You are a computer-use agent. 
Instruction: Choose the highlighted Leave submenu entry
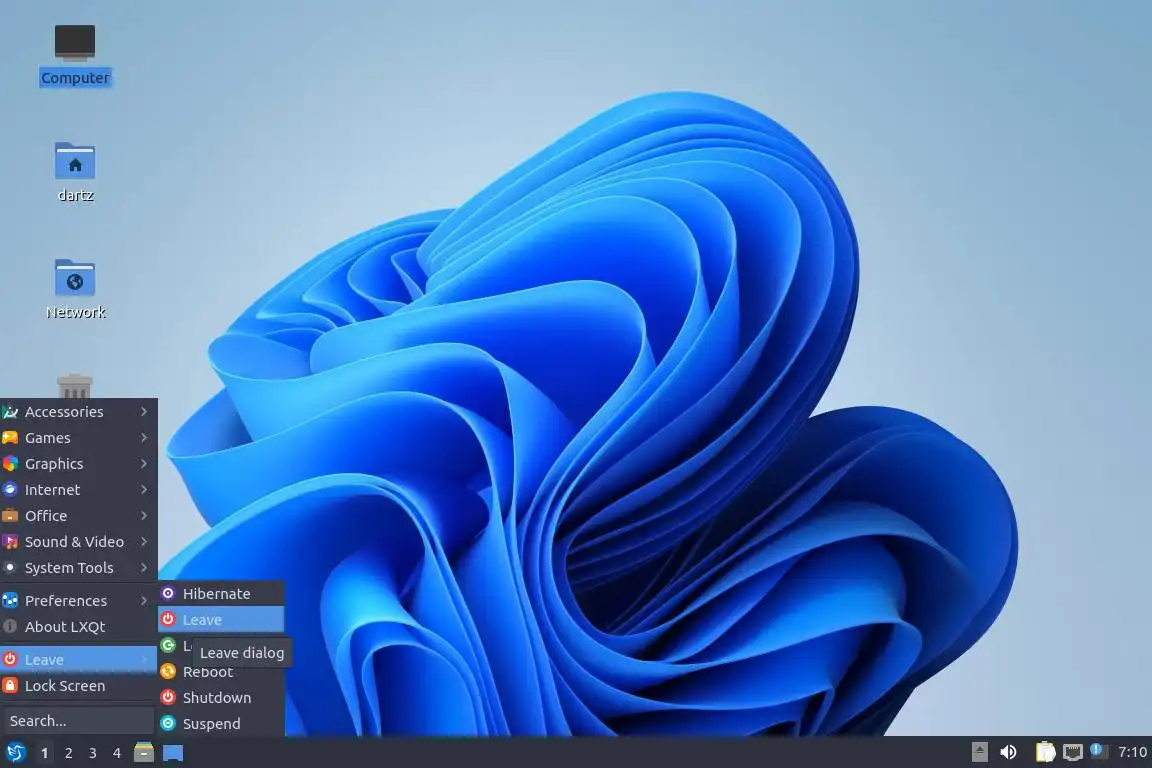(x=221, y=620)
